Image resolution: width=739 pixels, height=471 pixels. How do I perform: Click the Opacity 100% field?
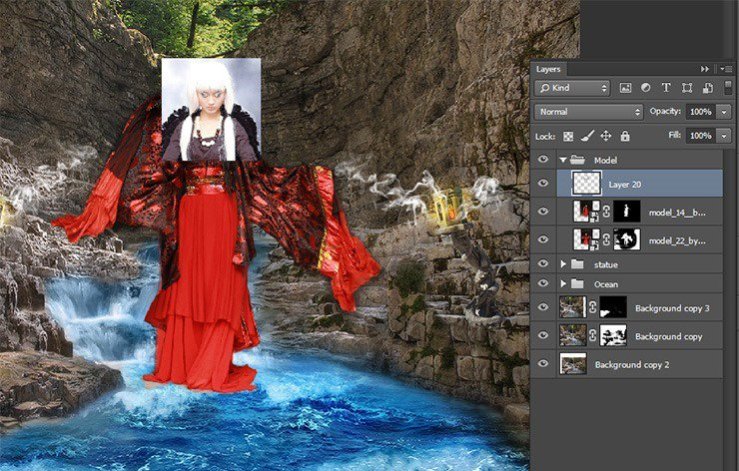pos(701,112)
